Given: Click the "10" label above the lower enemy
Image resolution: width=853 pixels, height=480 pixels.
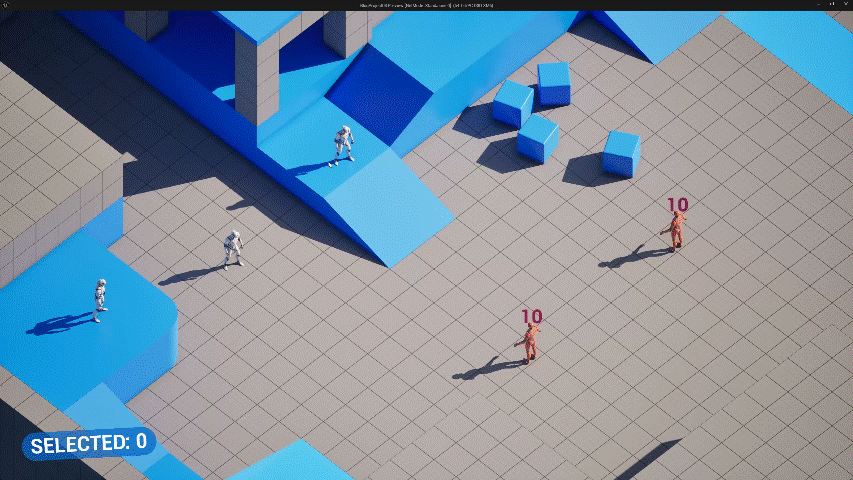Looking at the screenshot, I should coord(531,316).
